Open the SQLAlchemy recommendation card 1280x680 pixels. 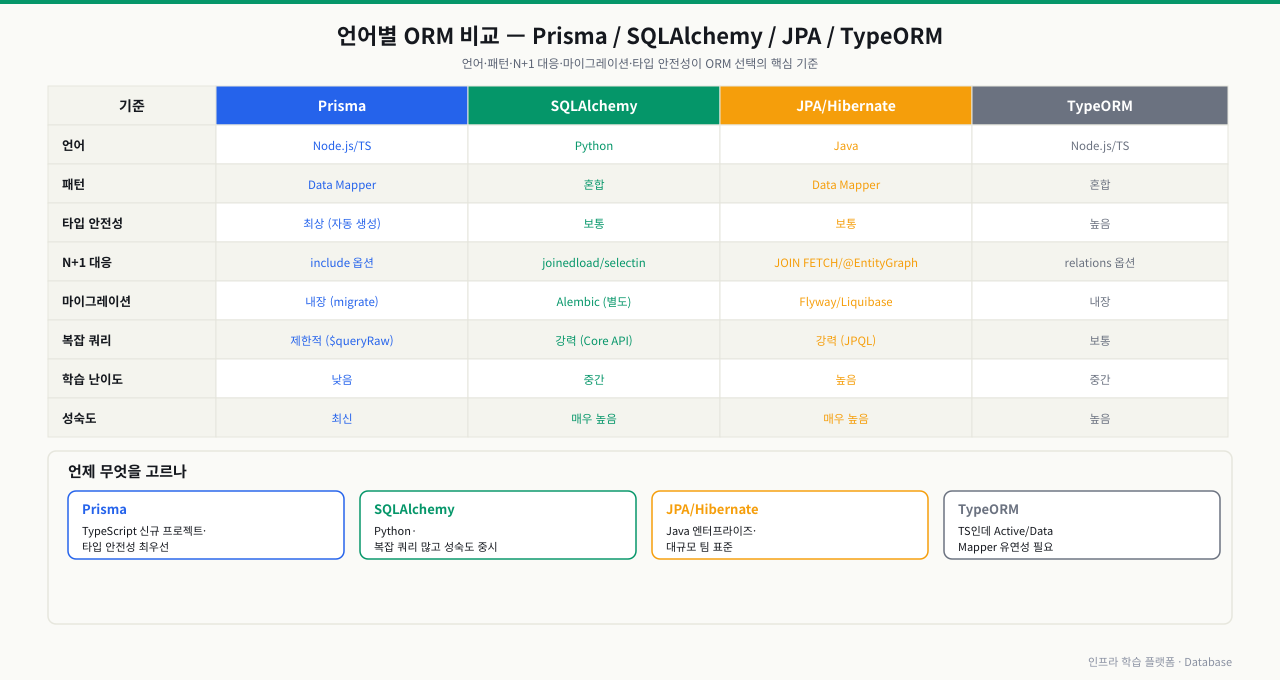point(498,525)
